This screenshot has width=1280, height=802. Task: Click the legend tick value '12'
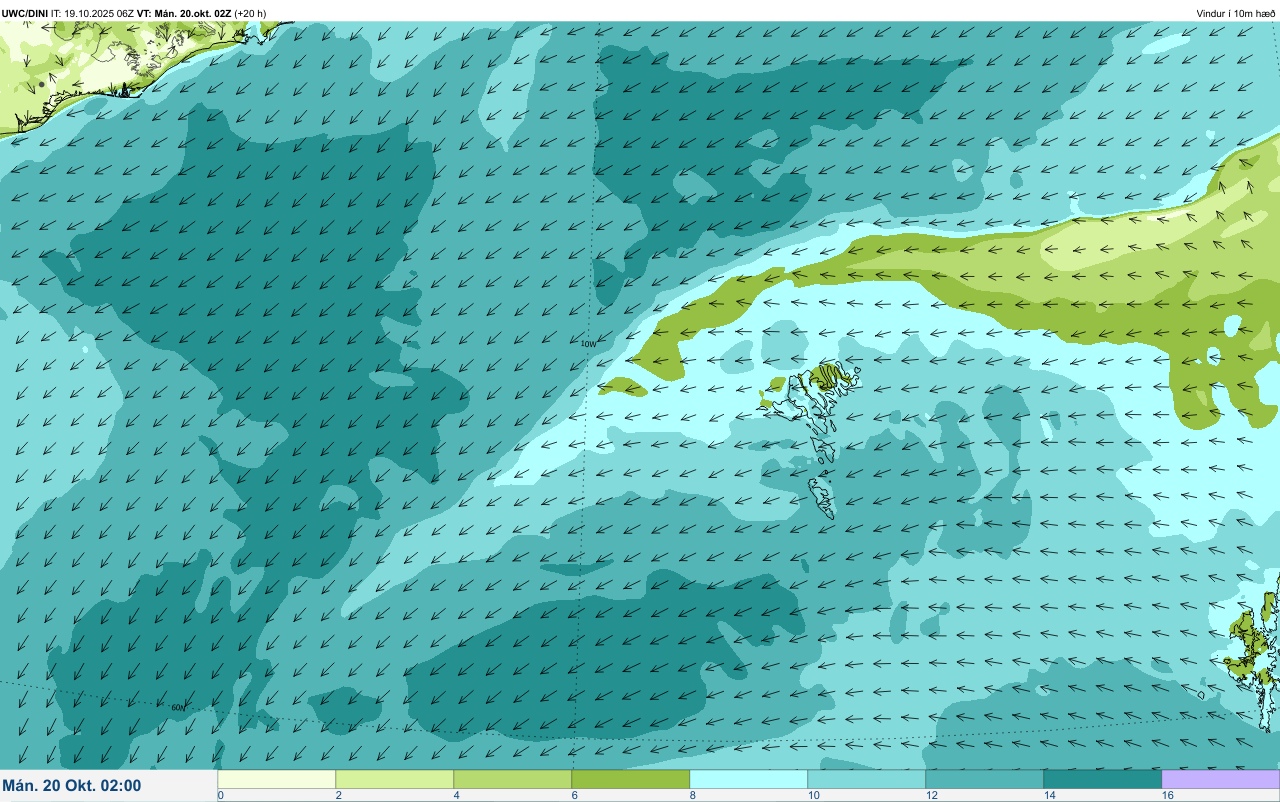click(931, 795)
